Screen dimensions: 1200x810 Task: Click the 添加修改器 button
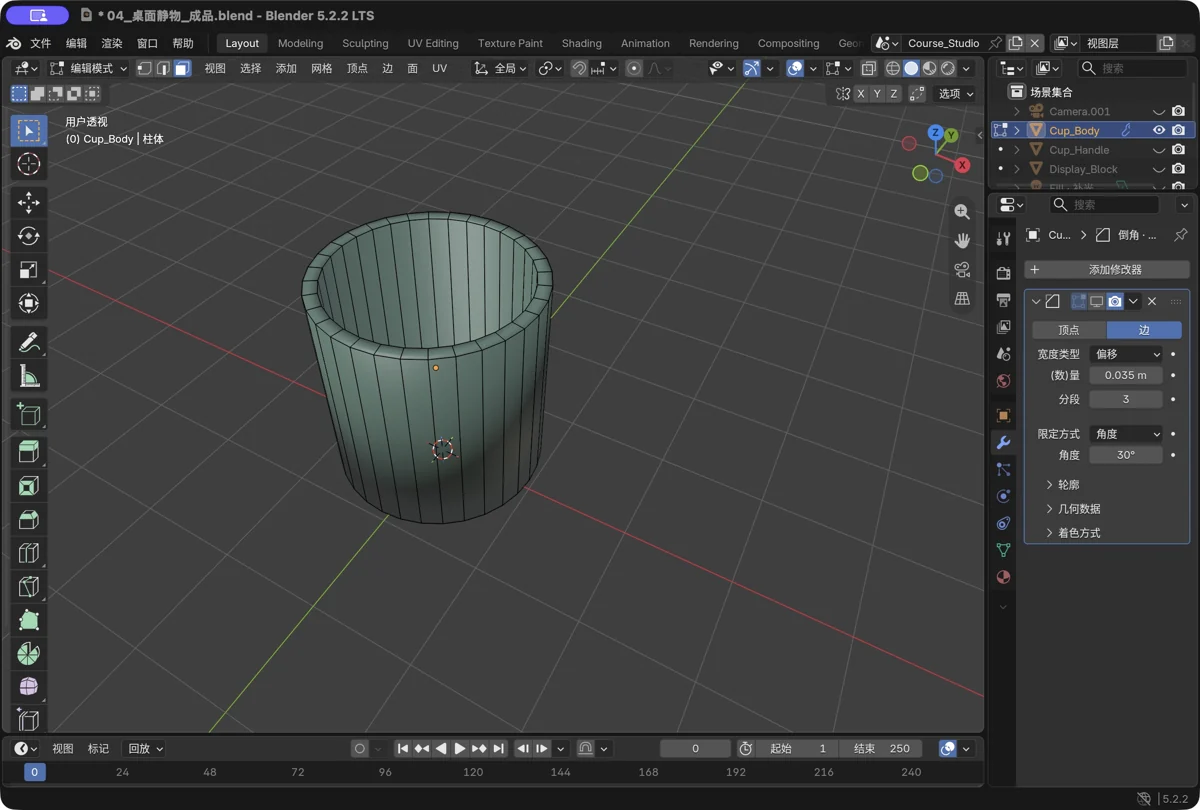(x=1107, y=270)
